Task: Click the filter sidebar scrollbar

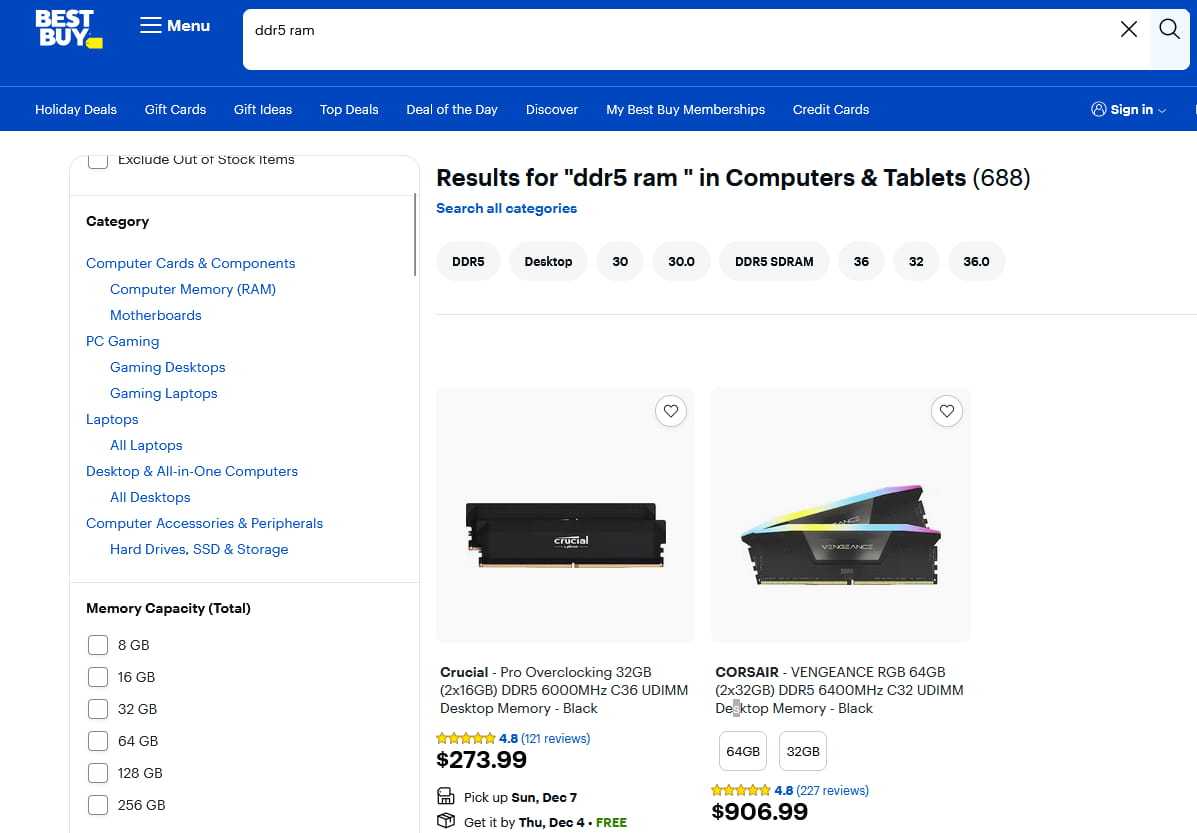Action: tap(415, 234)
